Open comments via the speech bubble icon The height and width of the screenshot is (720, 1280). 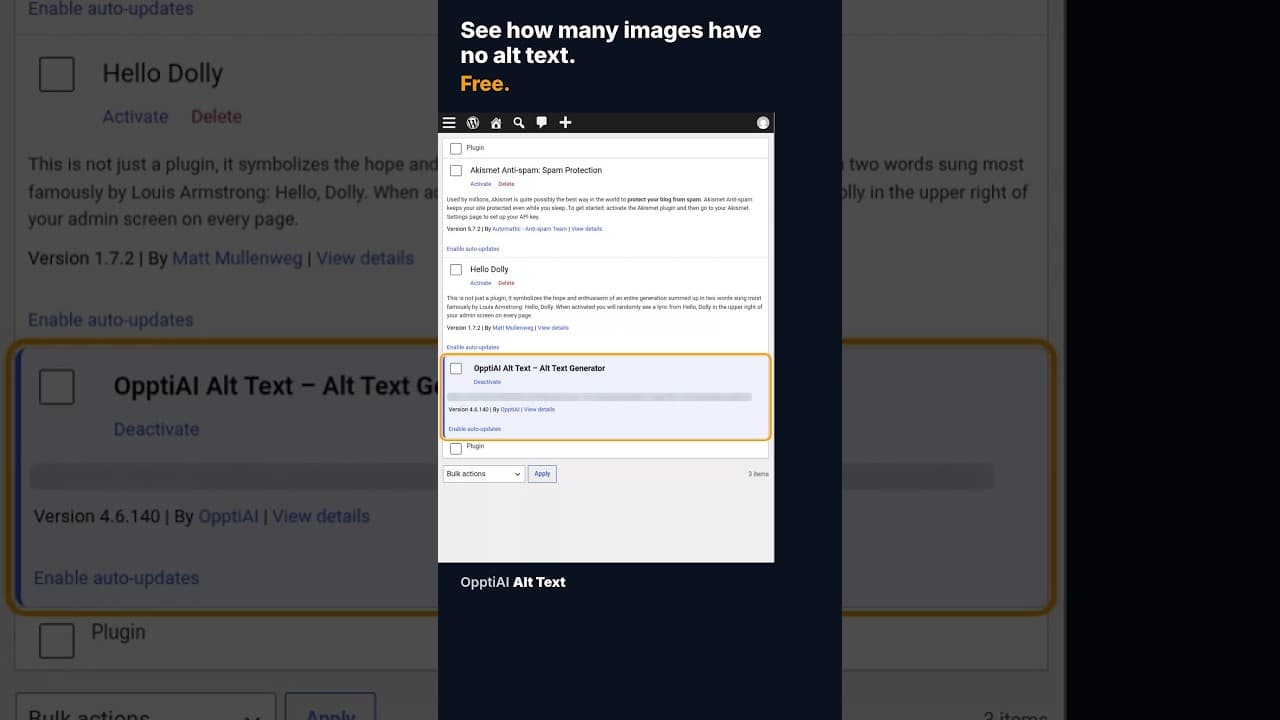[542, 123]
